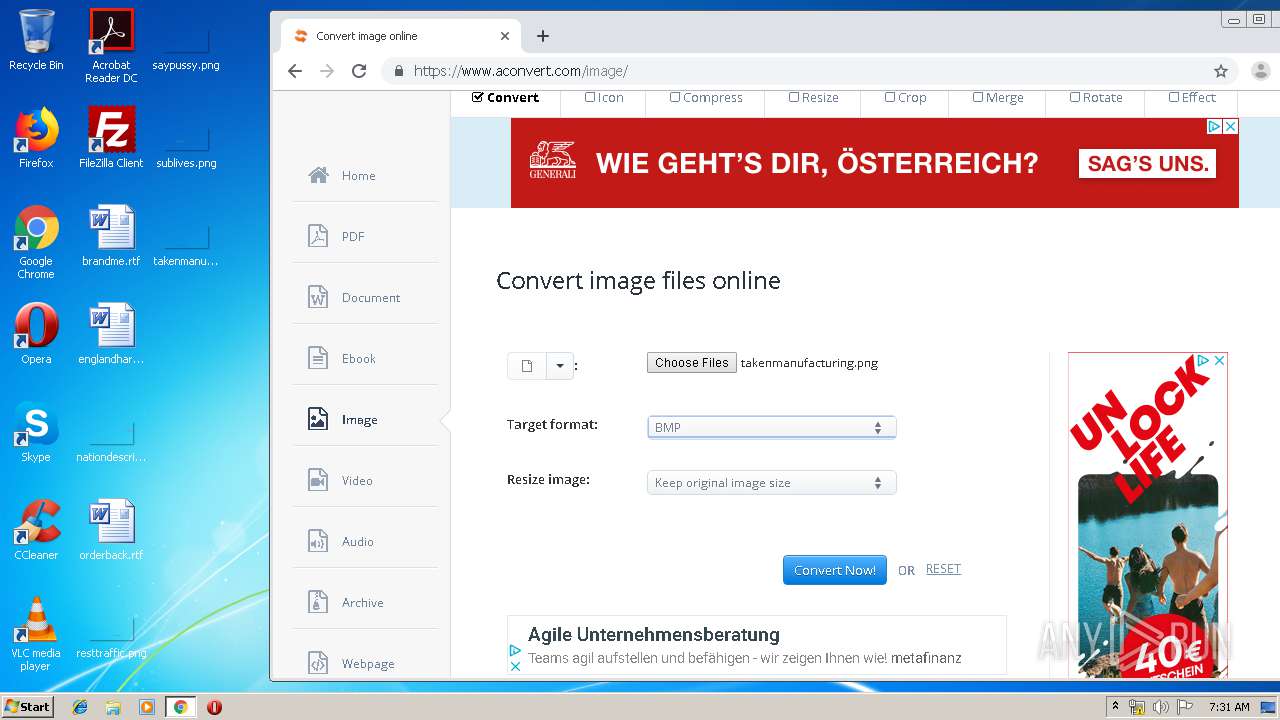Image resolution: width=1280 pixels, height=720 pixels.
Task: Open the Webpage sidebar icon
Action: pos(318,663)
